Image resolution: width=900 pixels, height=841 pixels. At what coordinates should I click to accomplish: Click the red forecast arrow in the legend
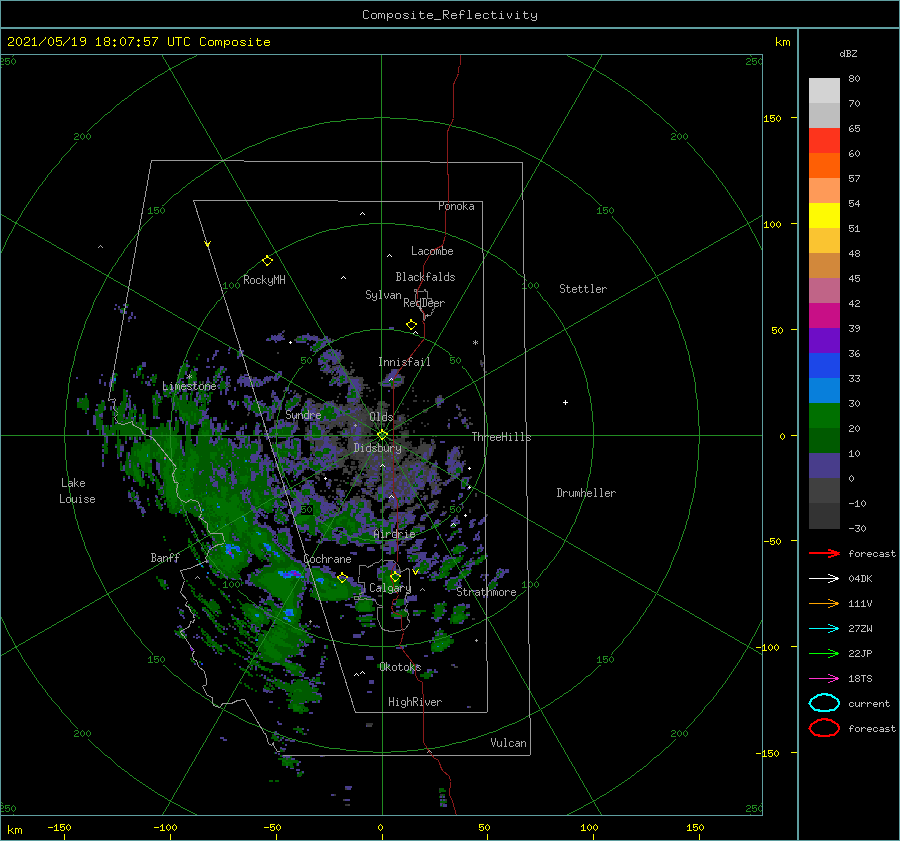pyautogui.click(x=824, y=553)
